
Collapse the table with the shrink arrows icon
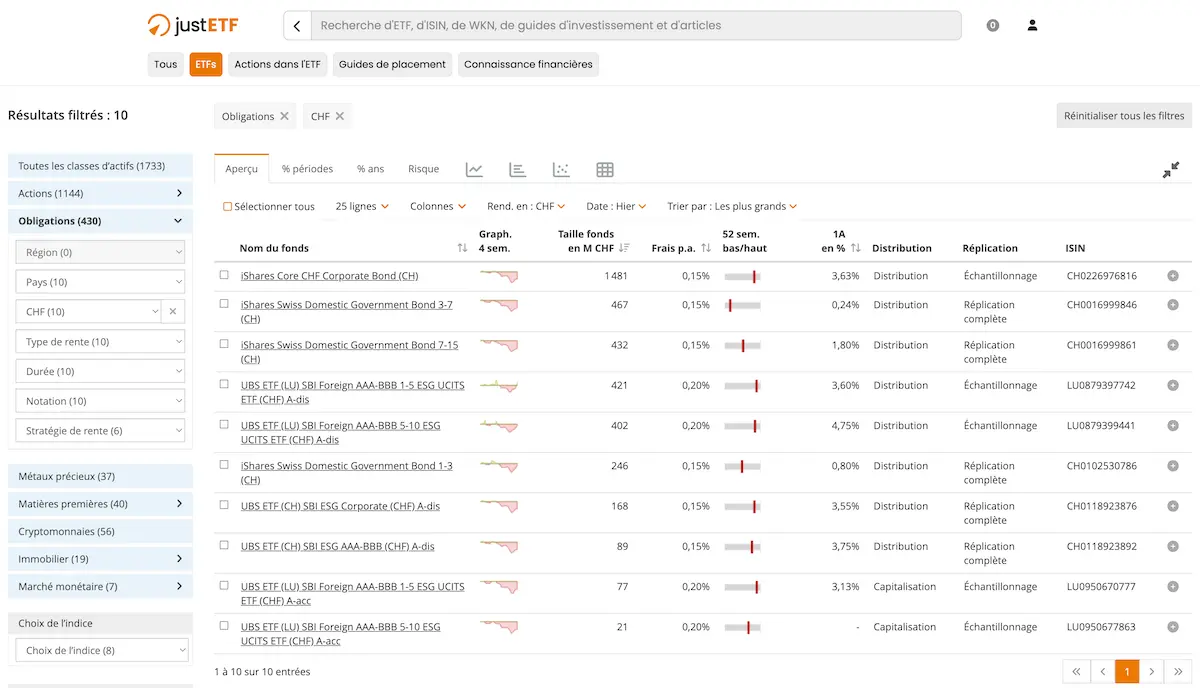pos(1171,170)
